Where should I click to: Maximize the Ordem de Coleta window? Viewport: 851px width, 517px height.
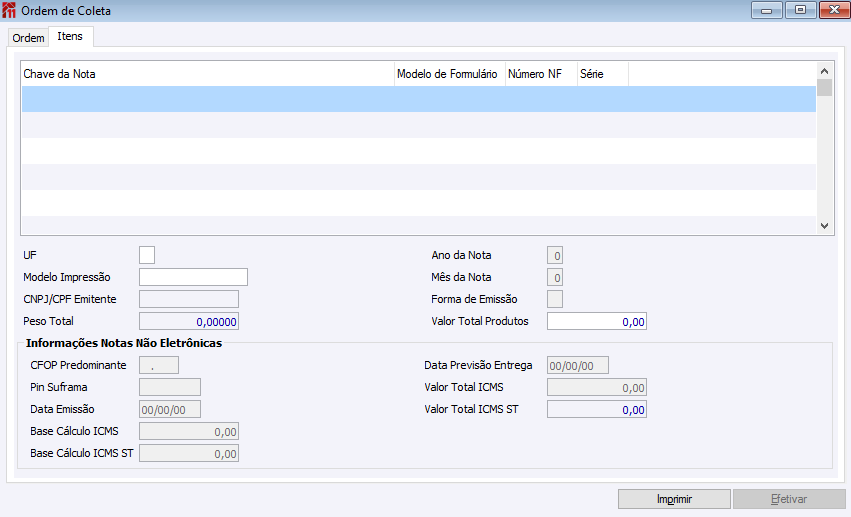tap(800, 10)
